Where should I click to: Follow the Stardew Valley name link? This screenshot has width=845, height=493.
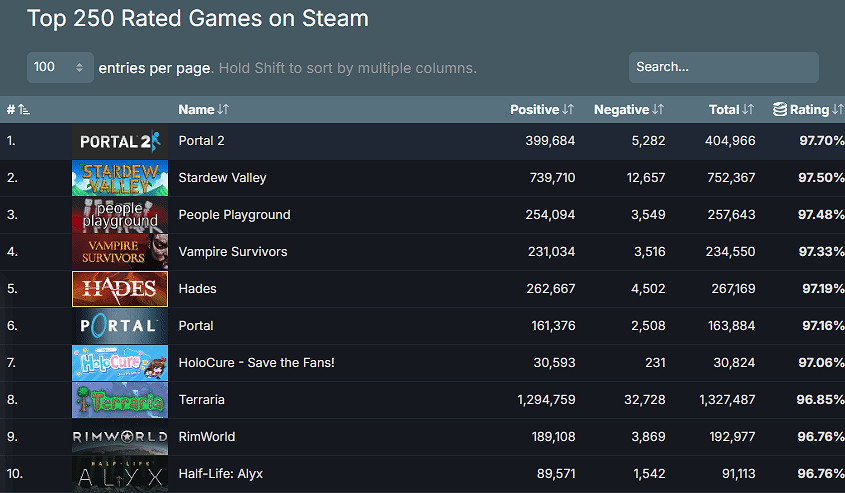222,178
